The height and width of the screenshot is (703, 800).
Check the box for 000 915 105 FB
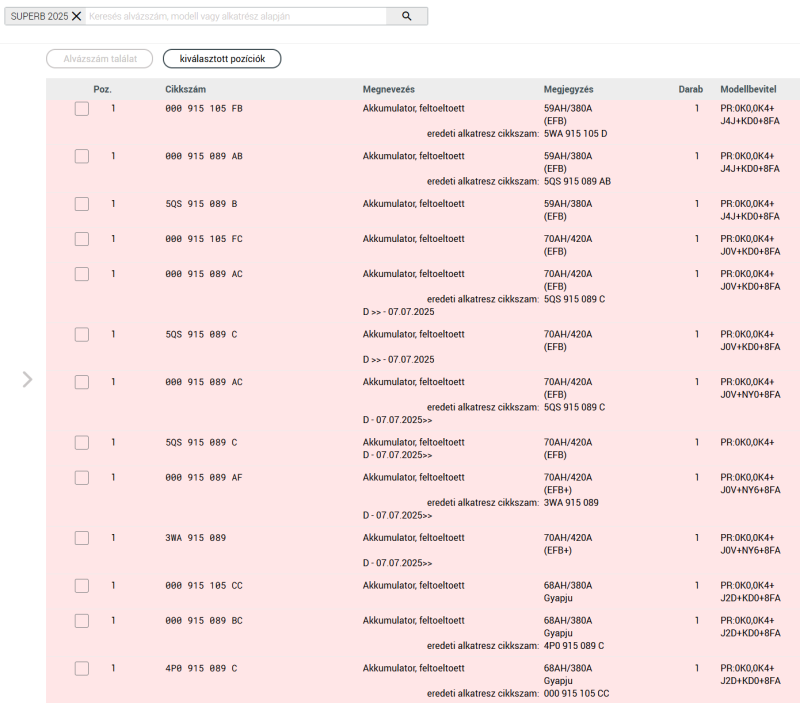point(82,109)
